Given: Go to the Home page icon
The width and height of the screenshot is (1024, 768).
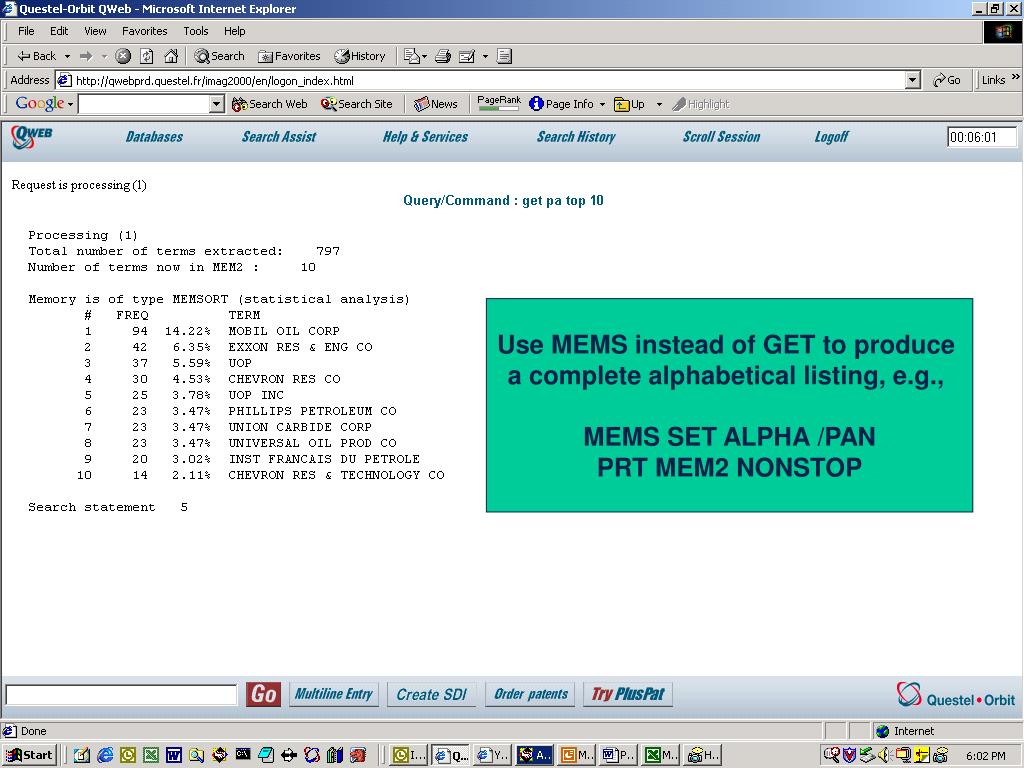Looking at the screenshot, I should [x=171, y=56].
